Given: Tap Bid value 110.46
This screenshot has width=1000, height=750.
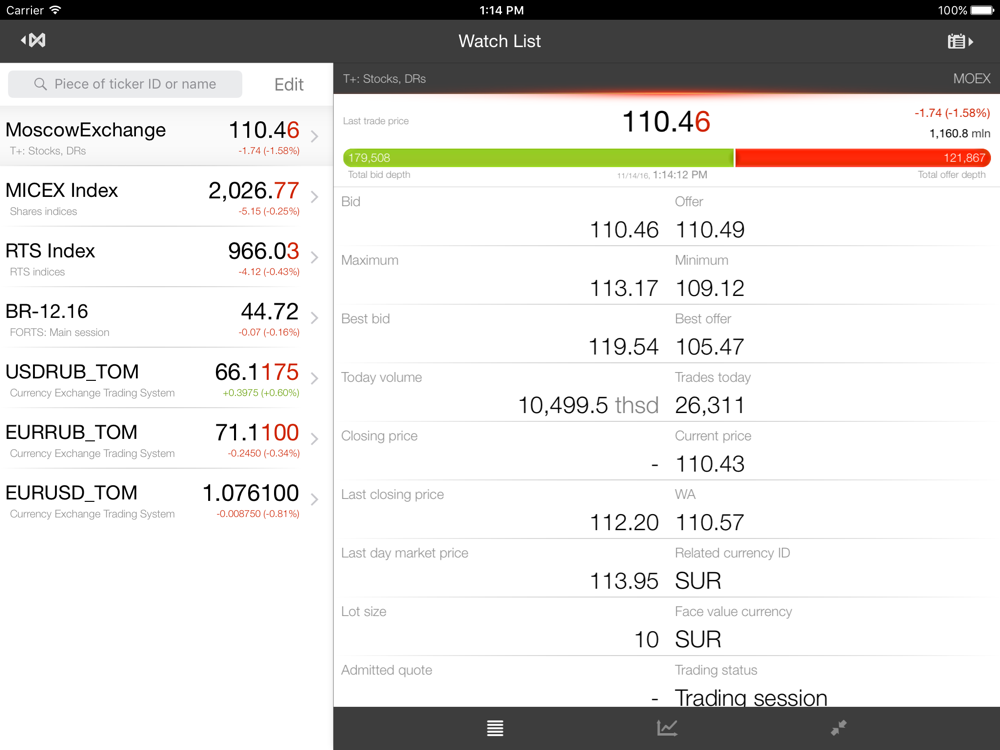Looking at the screenshot, I should pyautogui.click(x=624, y=230).
